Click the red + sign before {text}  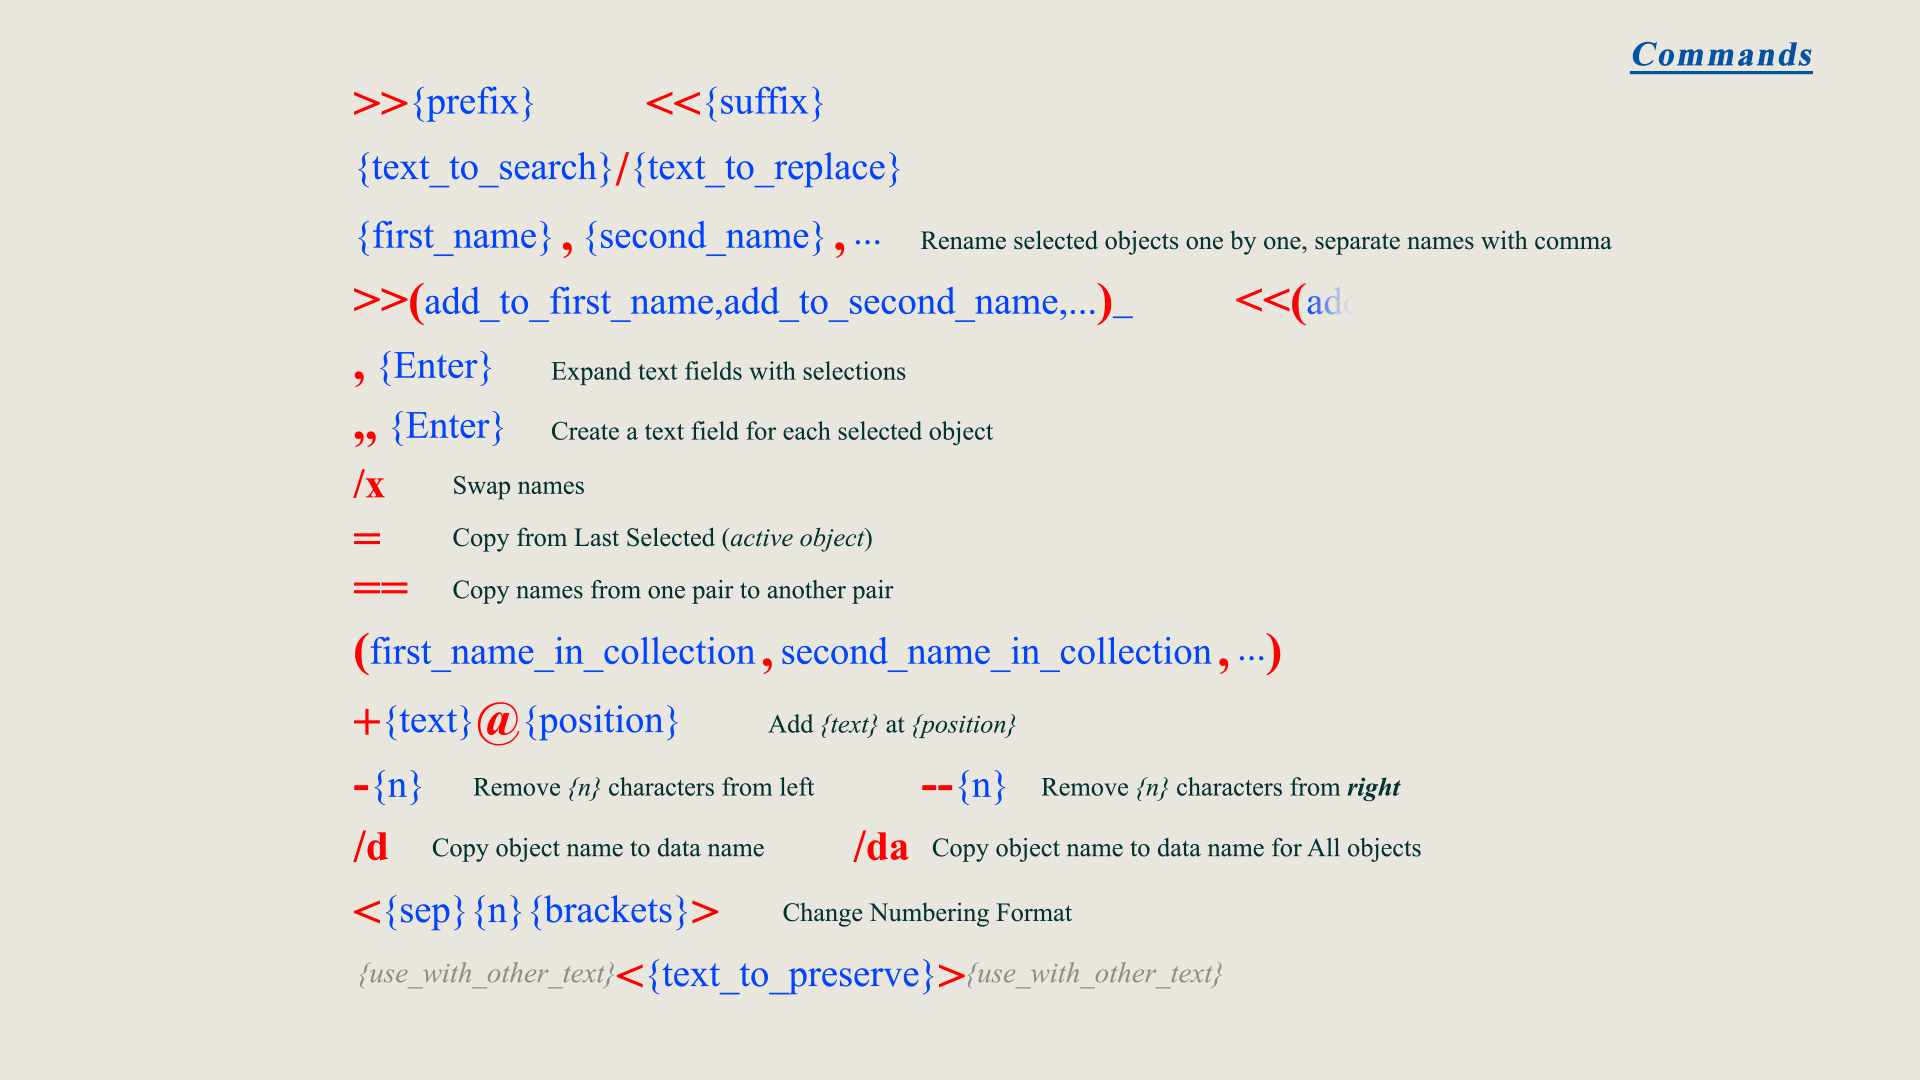click(x=366, y=722)
